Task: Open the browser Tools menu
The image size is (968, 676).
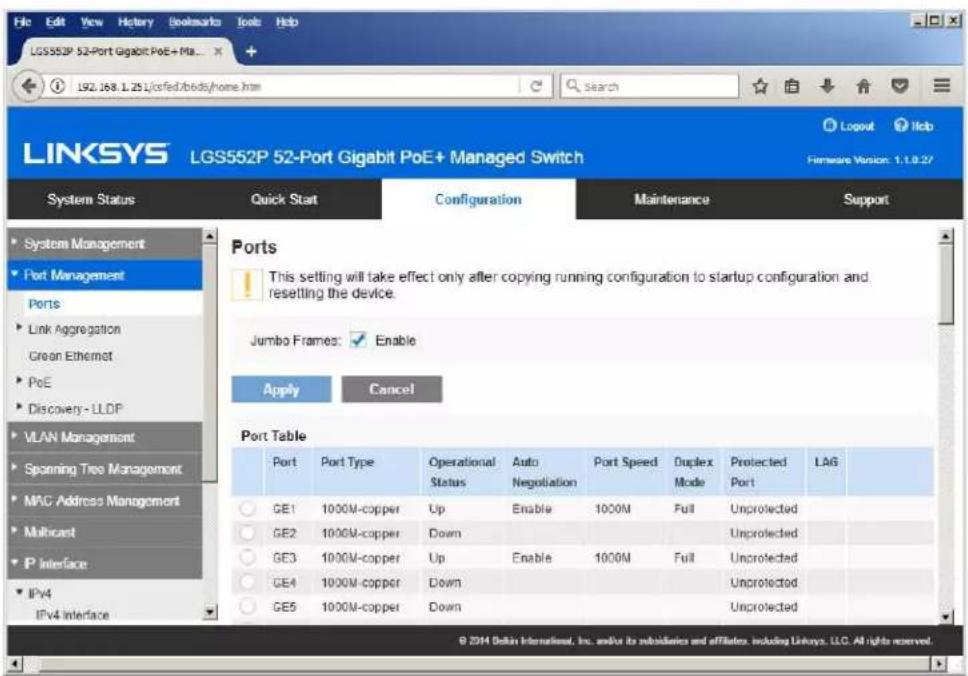Action: (249, 22)
